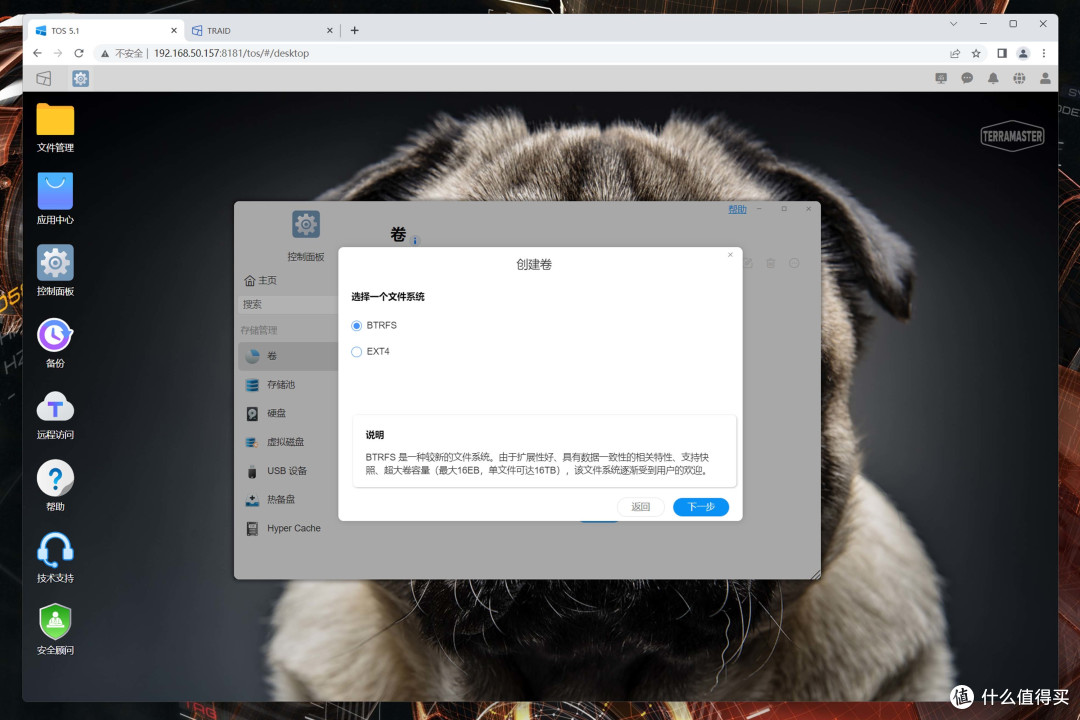Open a new browser tab
Viewport: 1080px width, 720px height.
pyautogui.click(x=355, y=30)
